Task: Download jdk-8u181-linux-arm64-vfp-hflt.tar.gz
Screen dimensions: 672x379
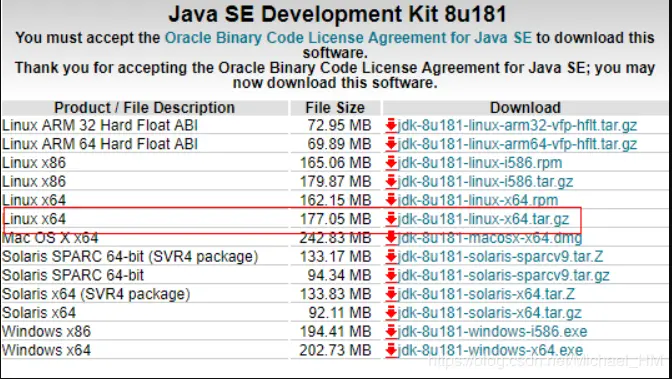Action: pyautogui.click(x=517, y=144)
